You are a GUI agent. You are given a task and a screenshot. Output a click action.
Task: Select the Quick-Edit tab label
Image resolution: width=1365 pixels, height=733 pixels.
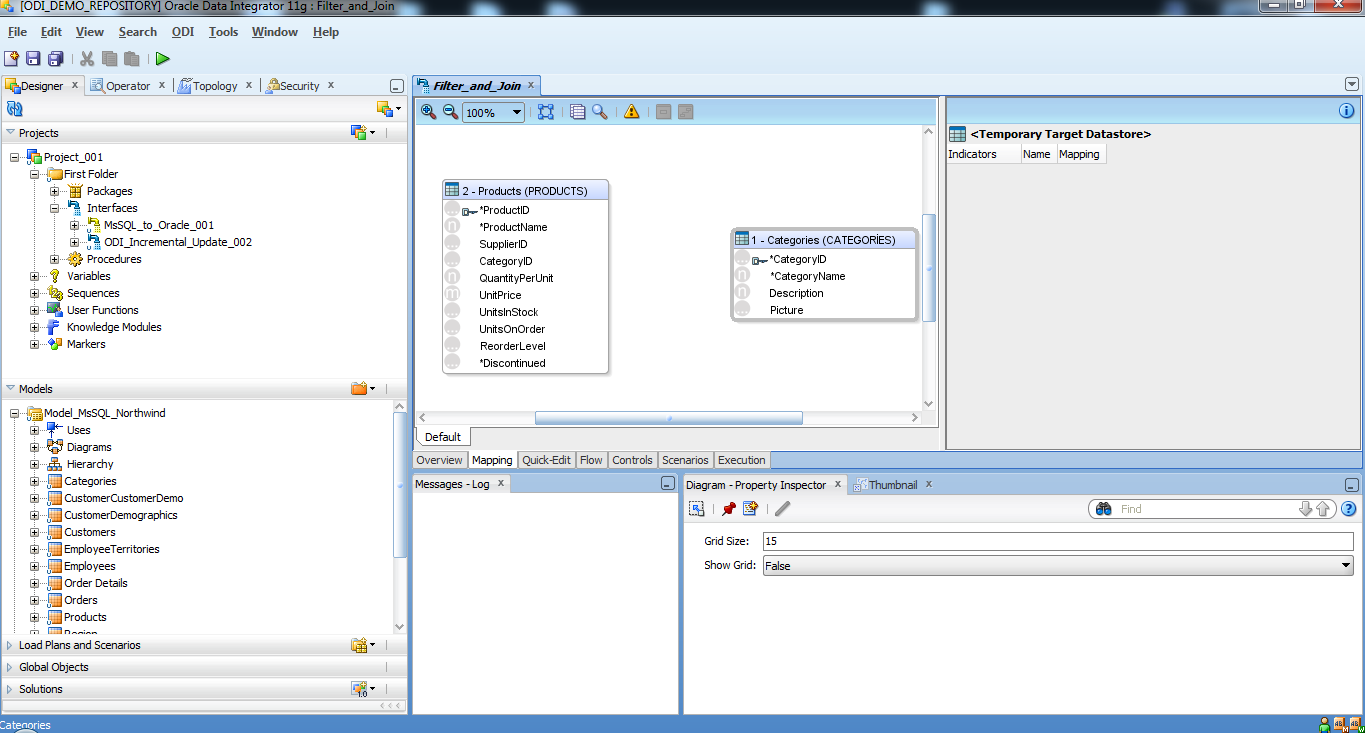click(x=546, y=460)
